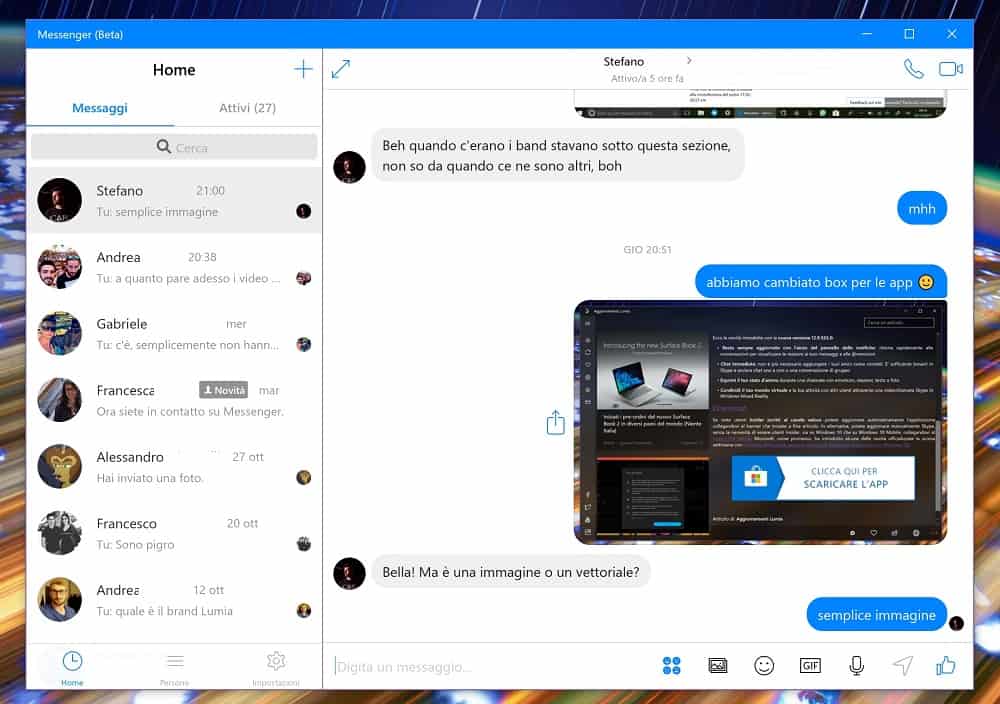The height and width of the screenshot is (704, 1000).
Task: Open Andrea's conversation from 20:38
Action: 174,267
